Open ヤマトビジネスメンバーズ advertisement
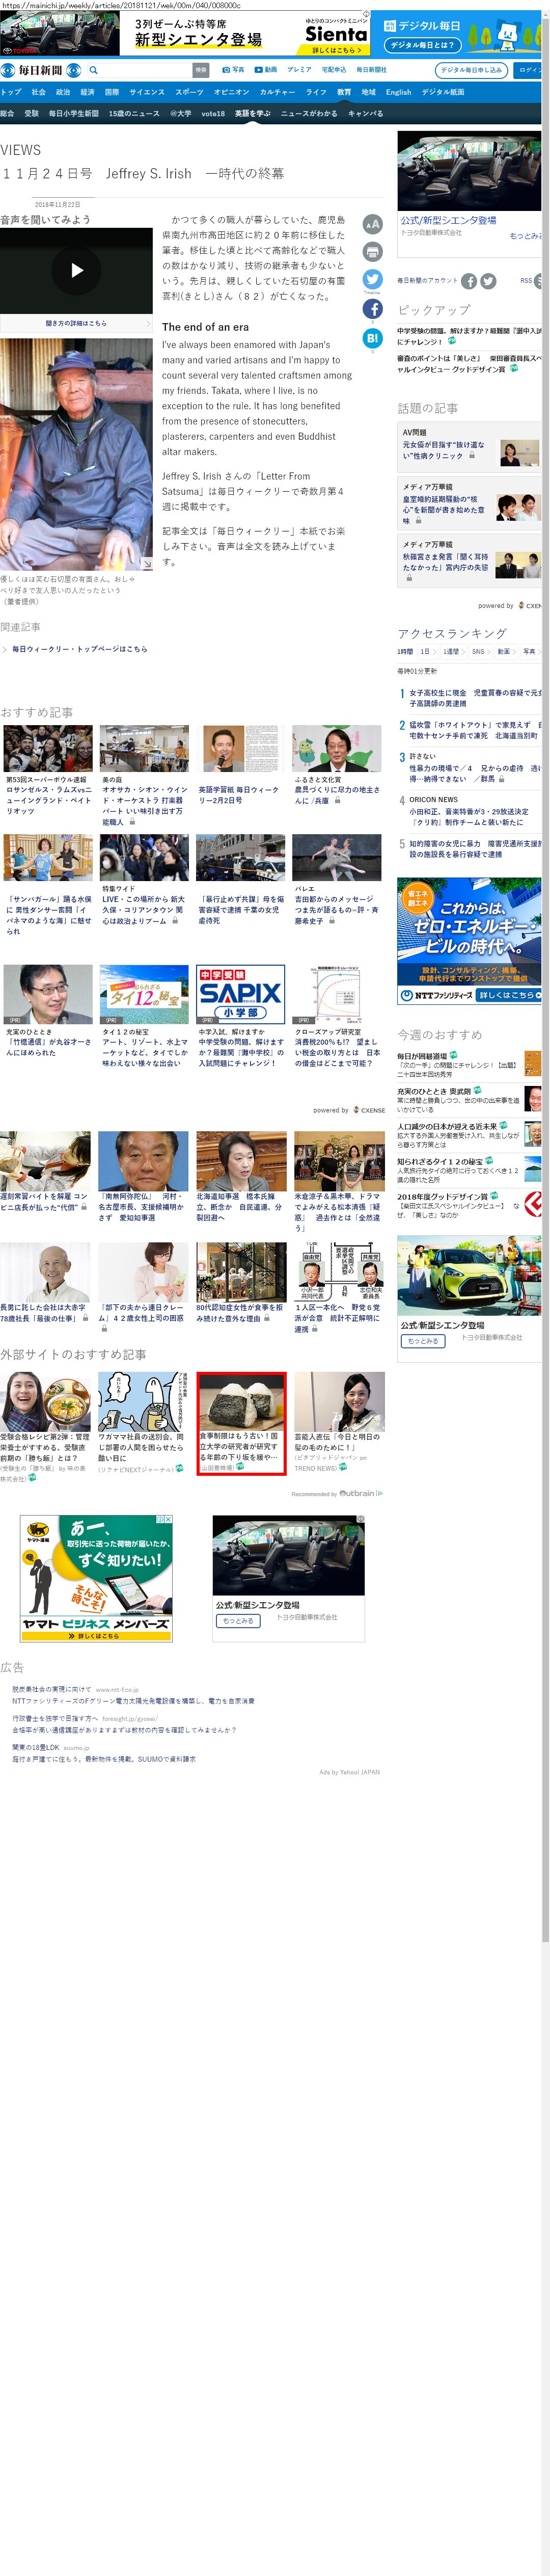 pos(96,1578)
